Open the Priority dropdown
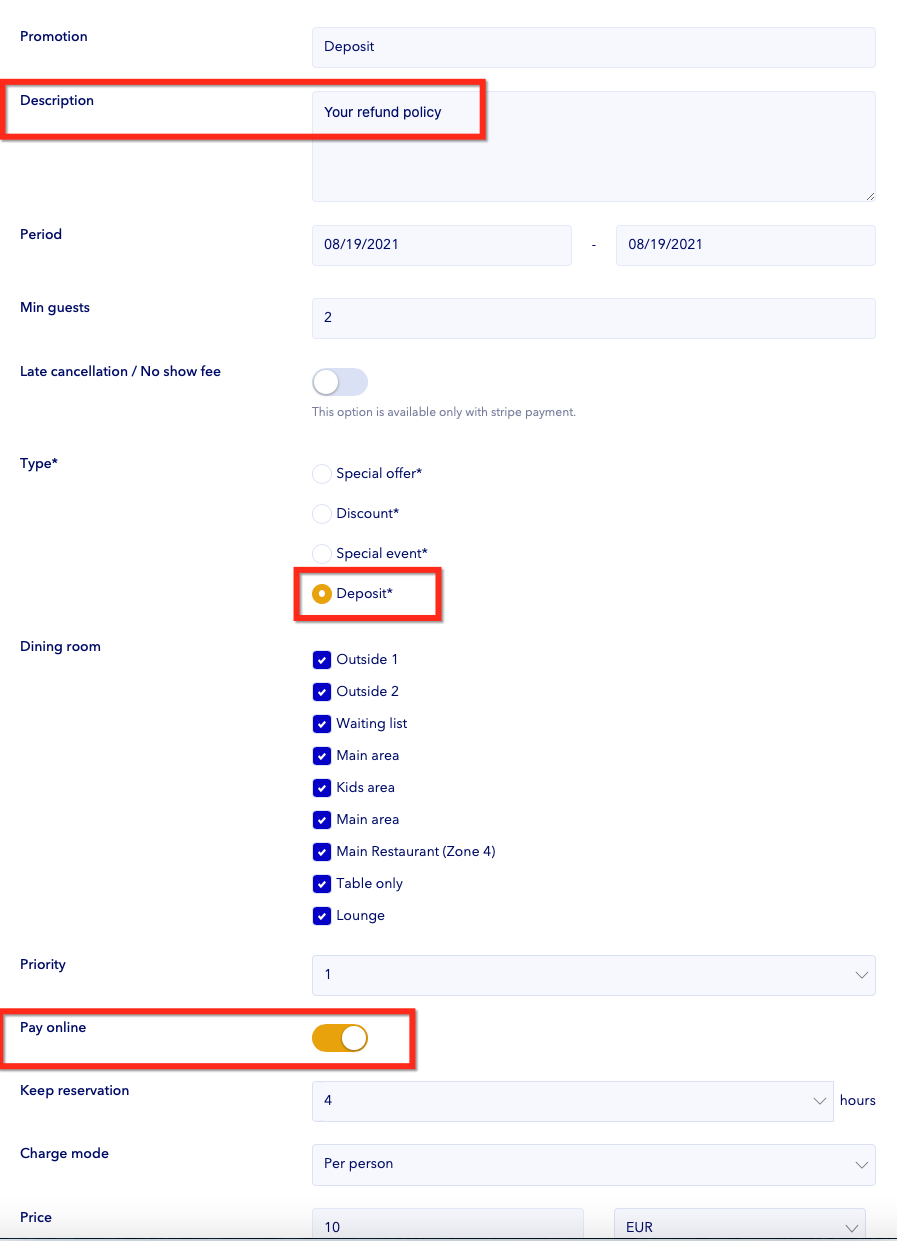Screen dimensions: 897x1241 (593, 975)
